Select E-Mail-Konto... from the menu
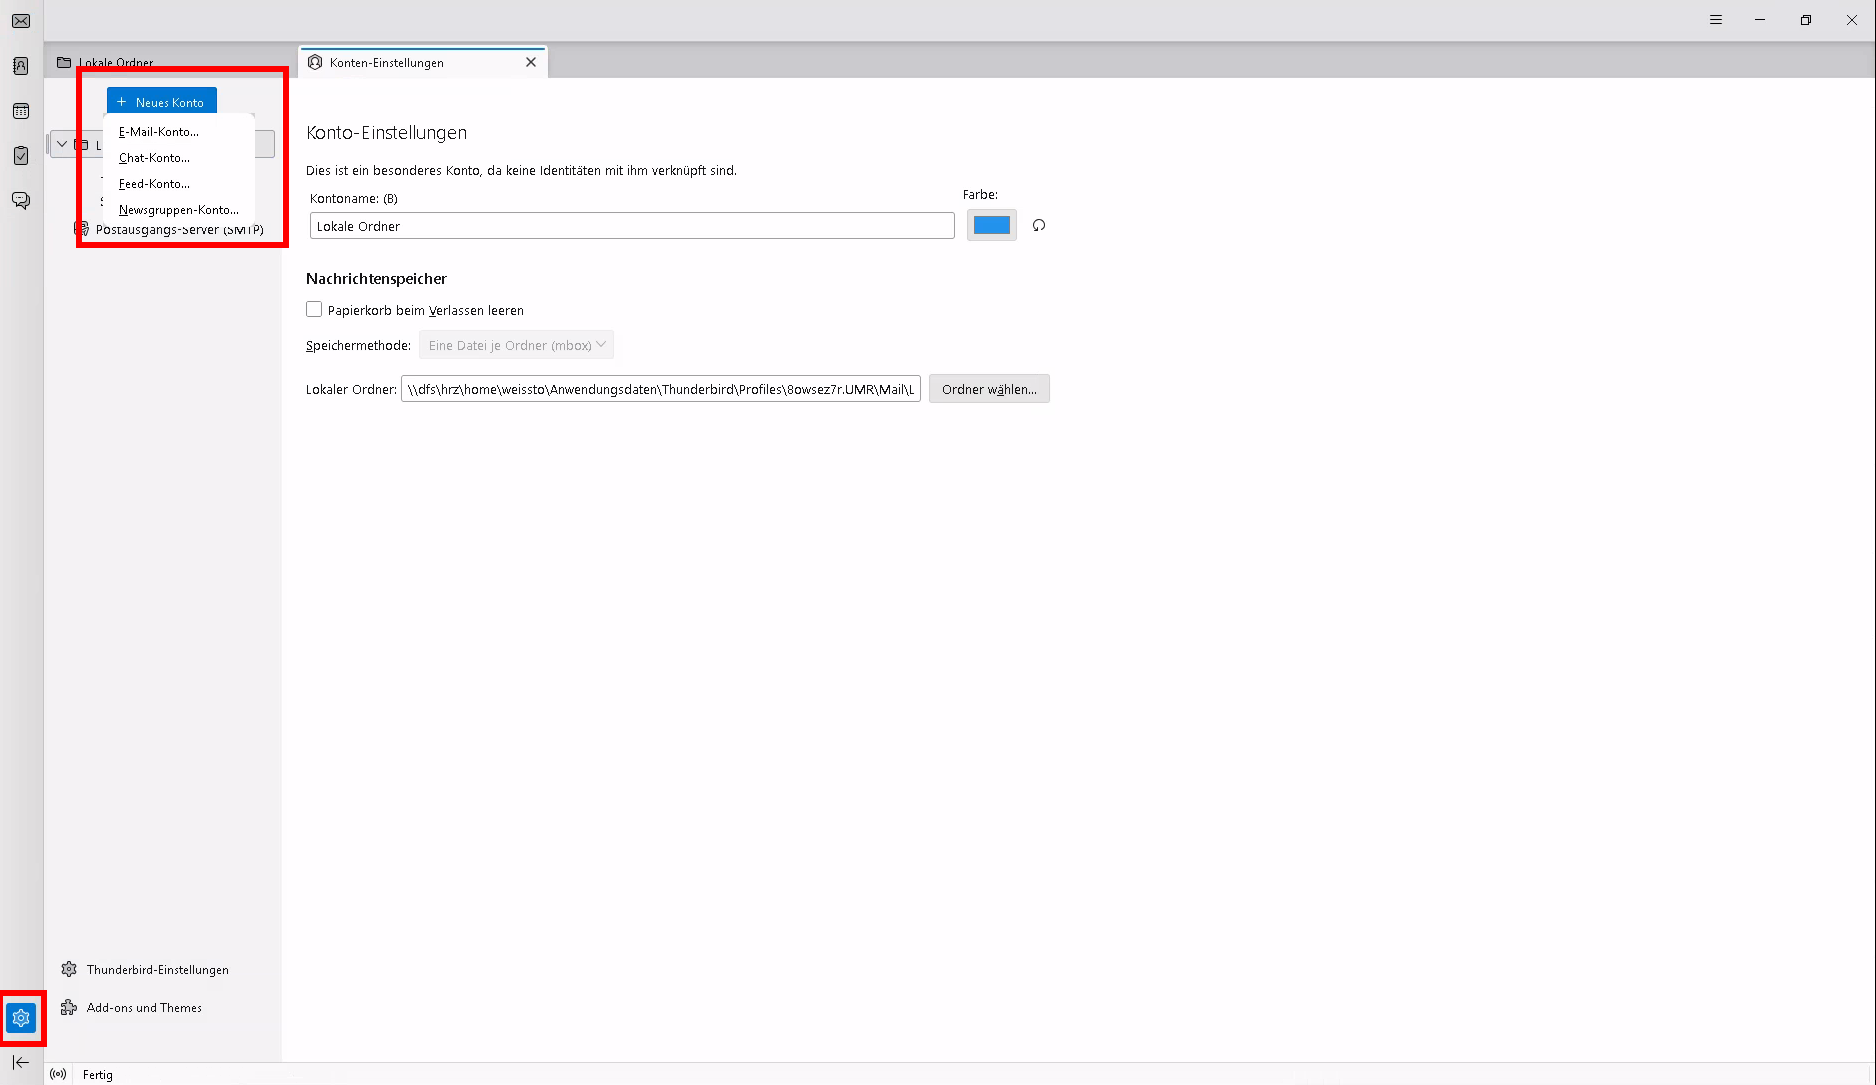 tap(159, 132)
